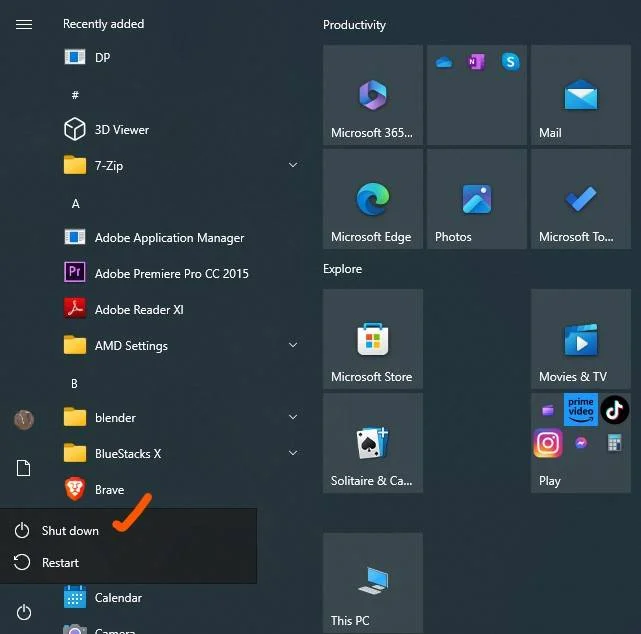This screenshot has height=634, width=641.
Task: Launch Adobe Premiere Pro CC 2015
Action: (180, 273)
